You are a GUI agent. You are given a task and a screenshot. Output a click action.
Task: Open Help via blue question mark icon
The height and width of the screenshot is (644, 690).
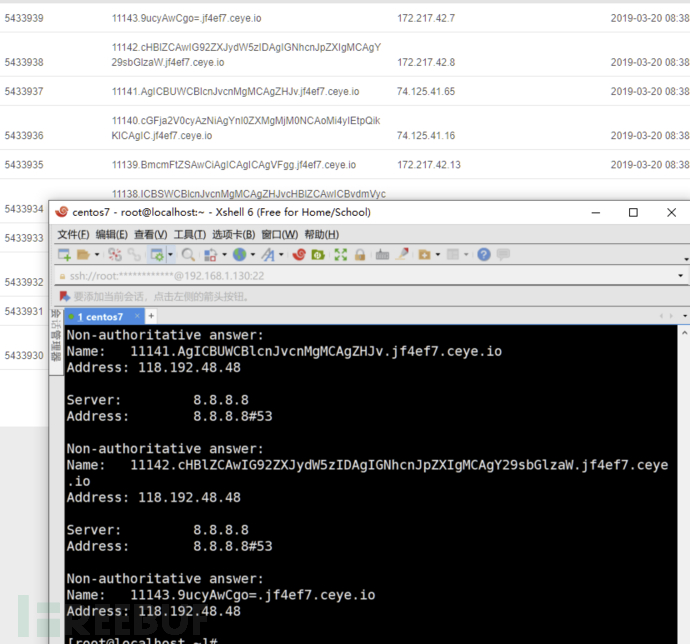[x=484, y=254]
